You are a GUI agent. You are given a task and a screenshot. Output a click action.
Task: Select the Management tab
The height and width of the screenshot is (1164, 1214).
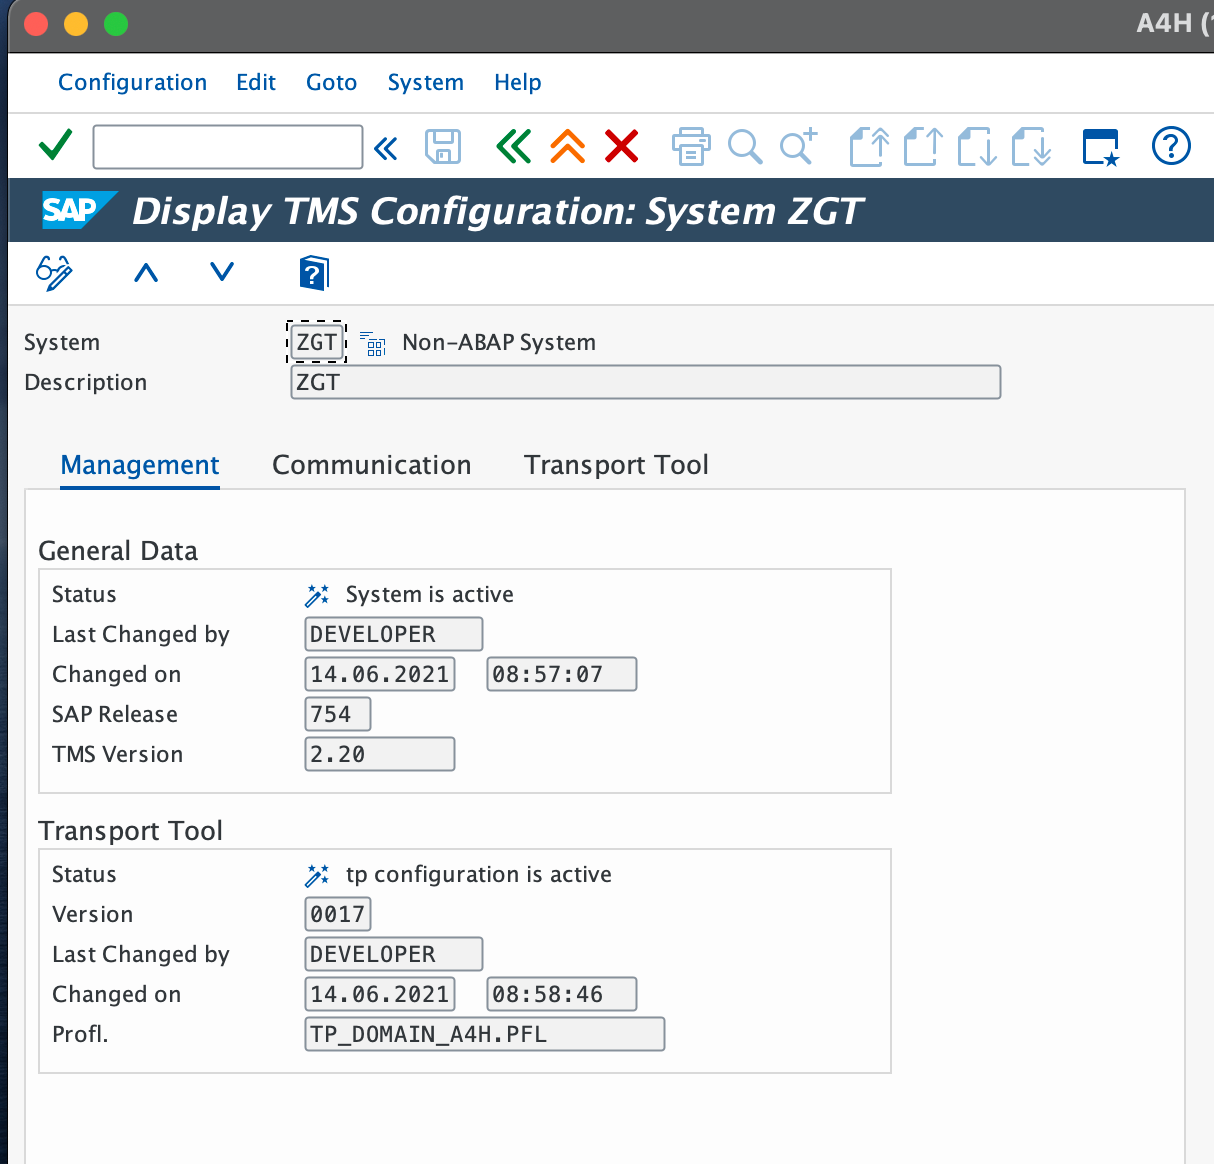click(140, 465)
